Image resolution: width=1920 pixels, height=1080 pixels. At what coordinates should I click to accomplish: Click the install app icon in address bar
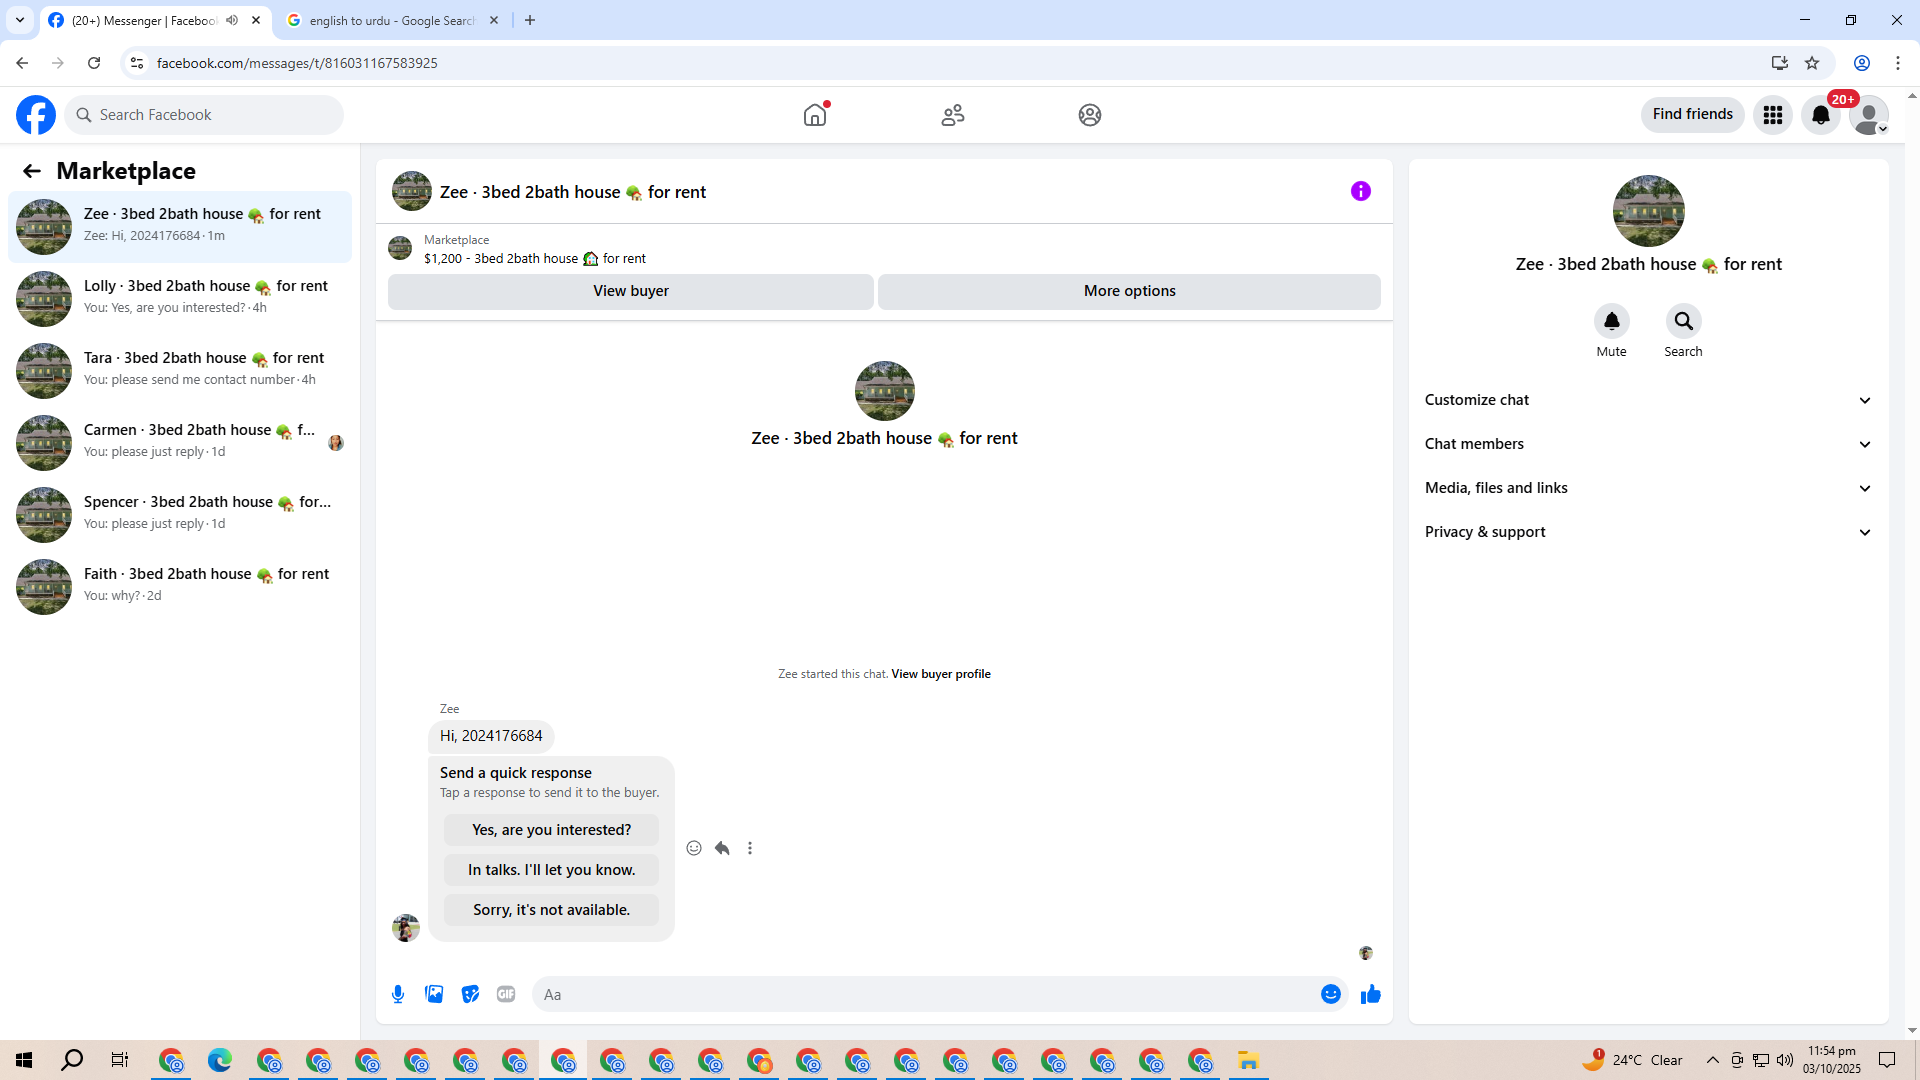[x=1780, y=63]
